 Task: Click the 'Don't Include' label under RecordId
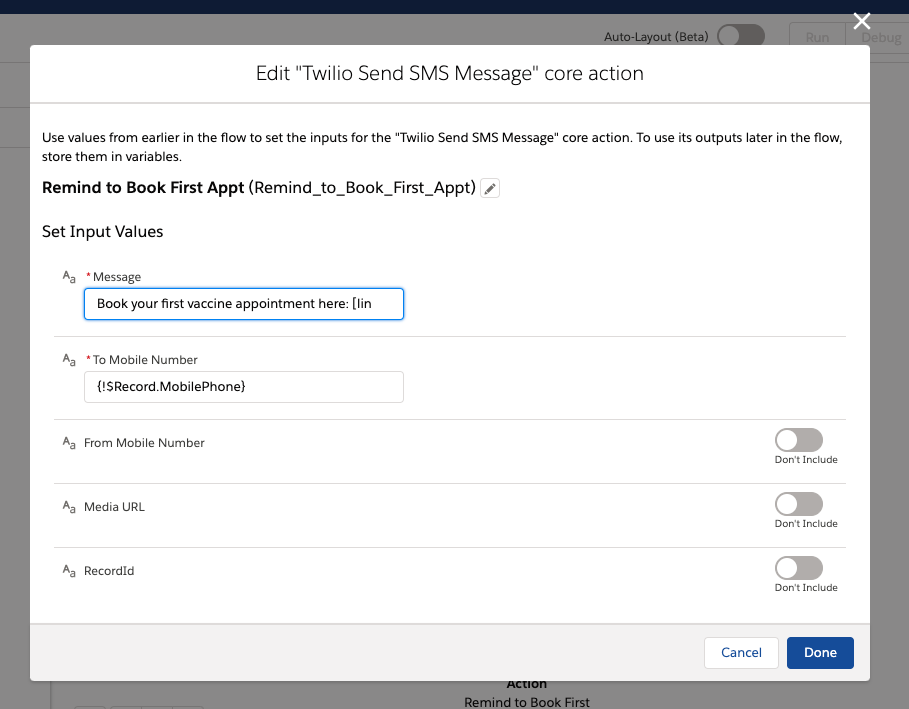pos(806,587)
